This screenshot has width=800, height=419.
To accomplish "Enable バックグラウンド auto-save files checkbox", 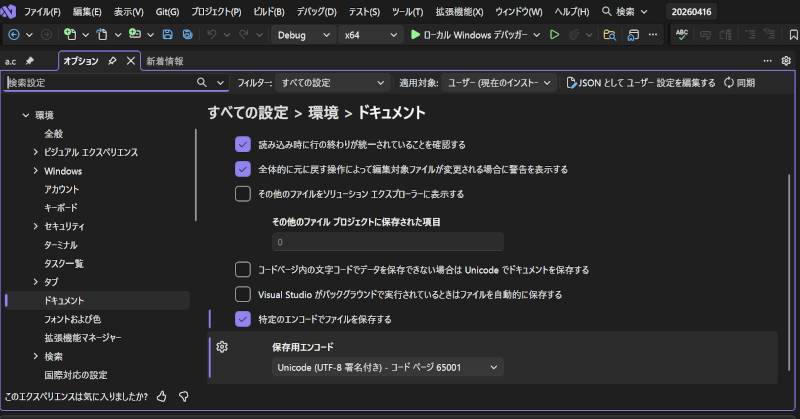I will (243, 294).
